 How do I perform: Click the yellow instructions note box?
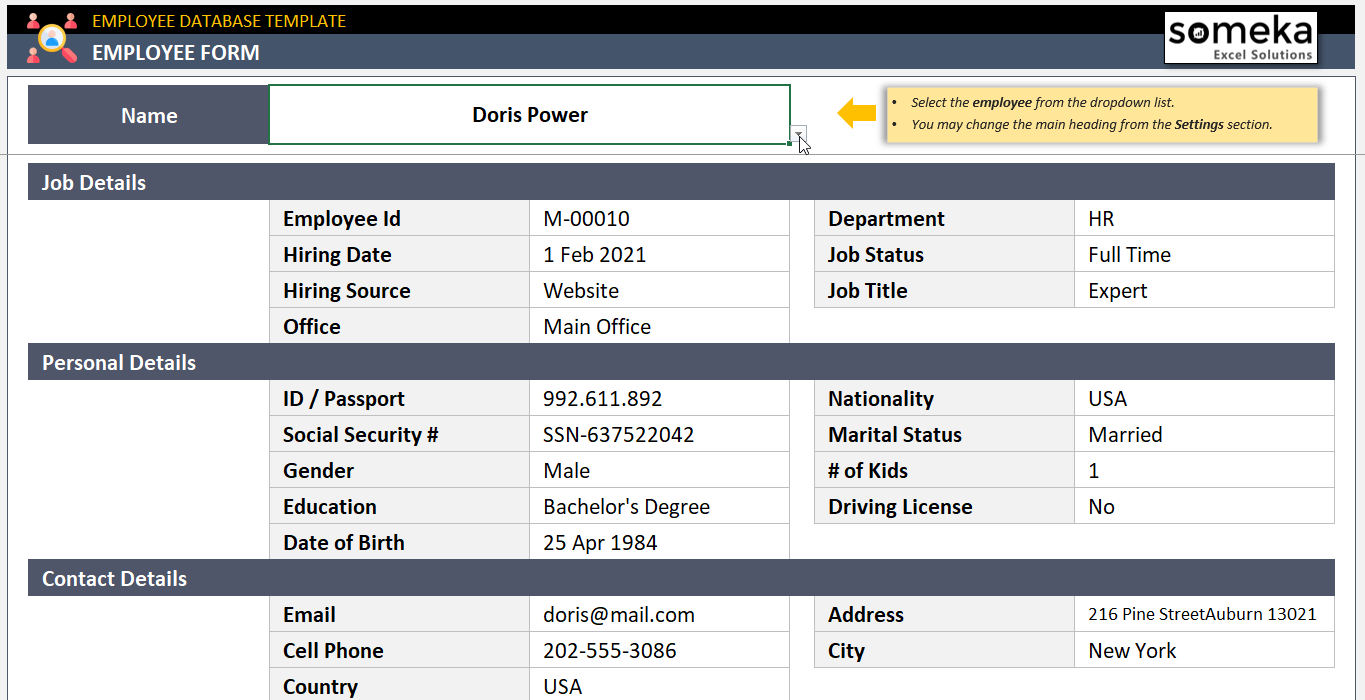point(1100,114)
